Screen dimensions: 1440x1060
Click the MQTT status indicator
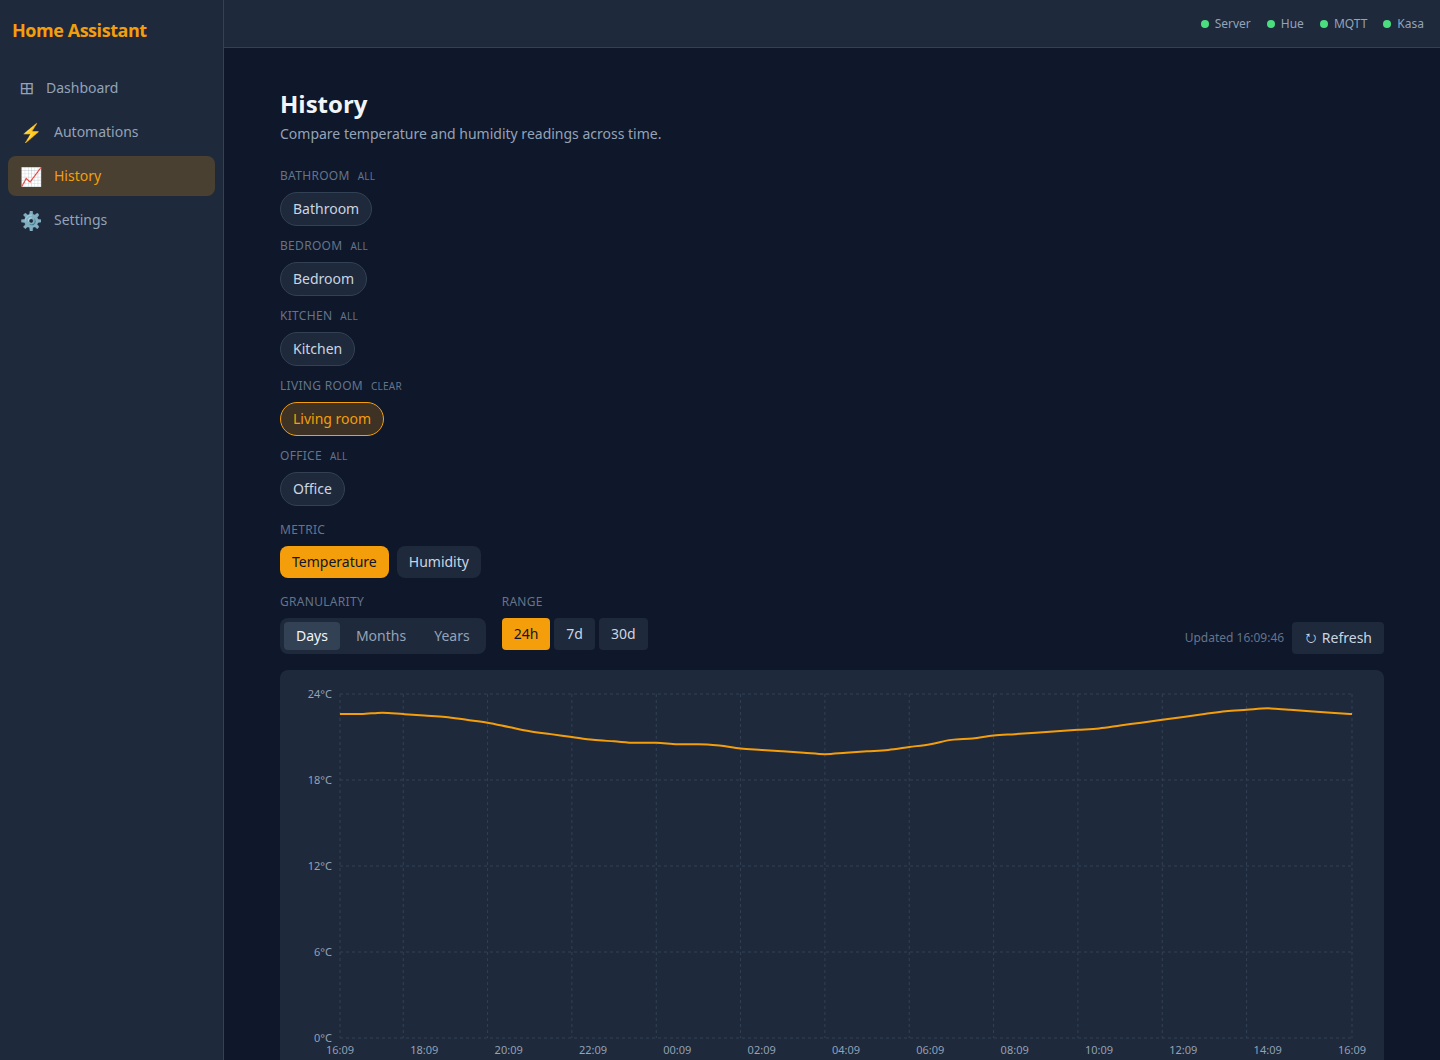pyautogui.click(x=1343, y=24)
